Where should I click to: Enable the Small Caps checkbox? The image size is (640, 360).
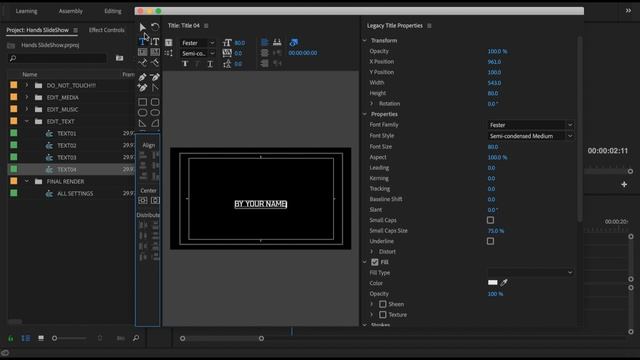pyautogui.click(x=491, y=220)
